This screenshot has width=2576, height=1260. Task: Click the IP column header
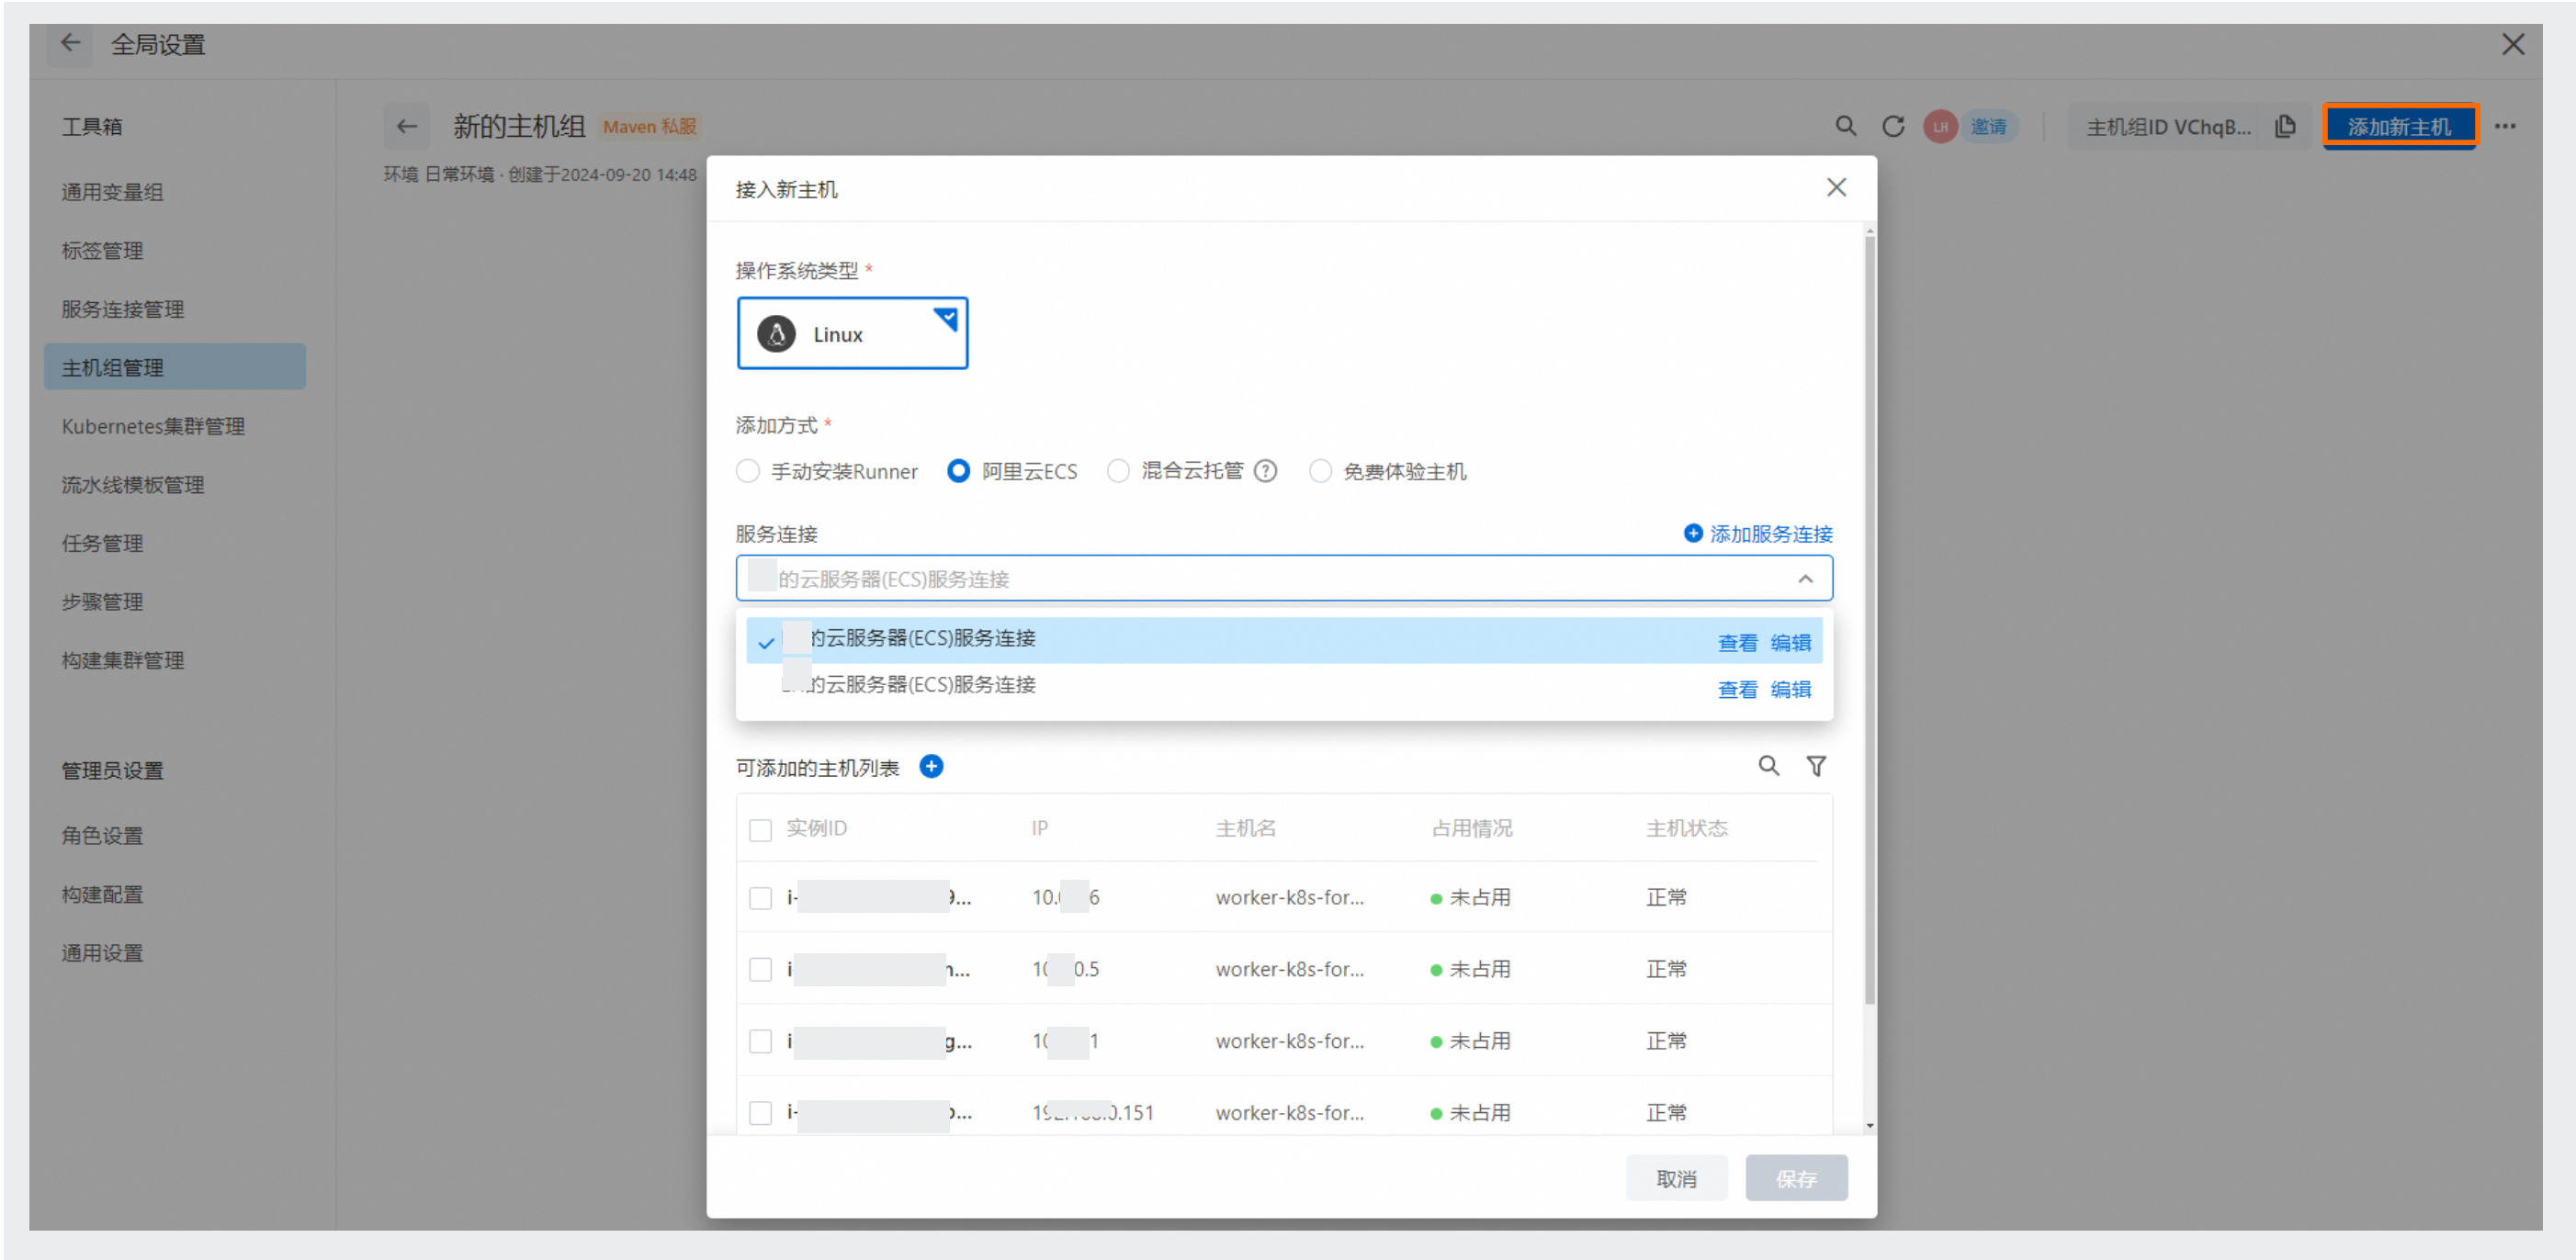(1040, 828)
